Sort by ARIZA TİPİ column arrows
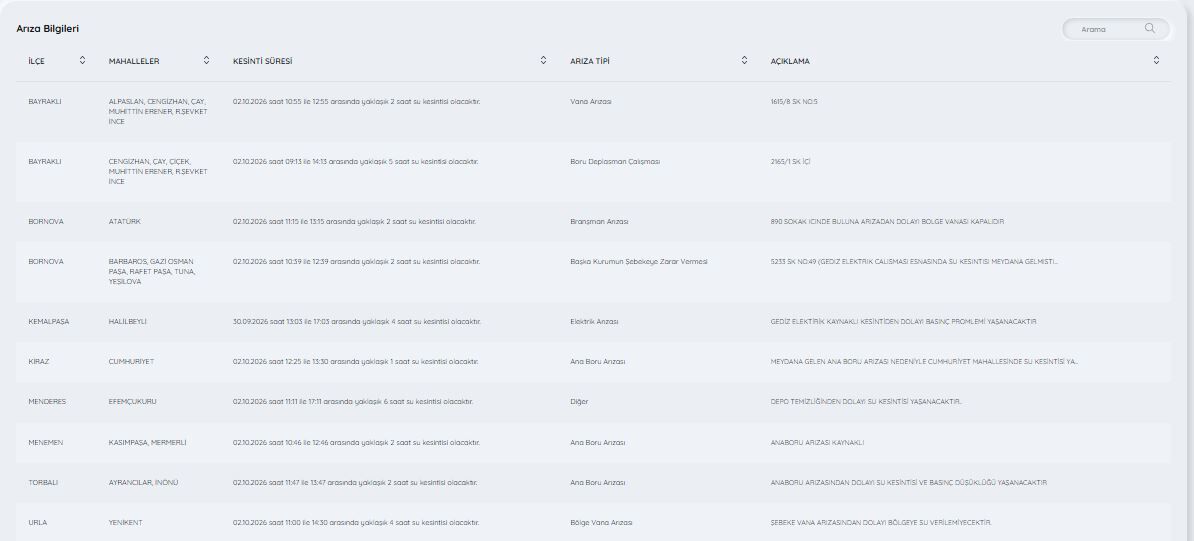 744,60
